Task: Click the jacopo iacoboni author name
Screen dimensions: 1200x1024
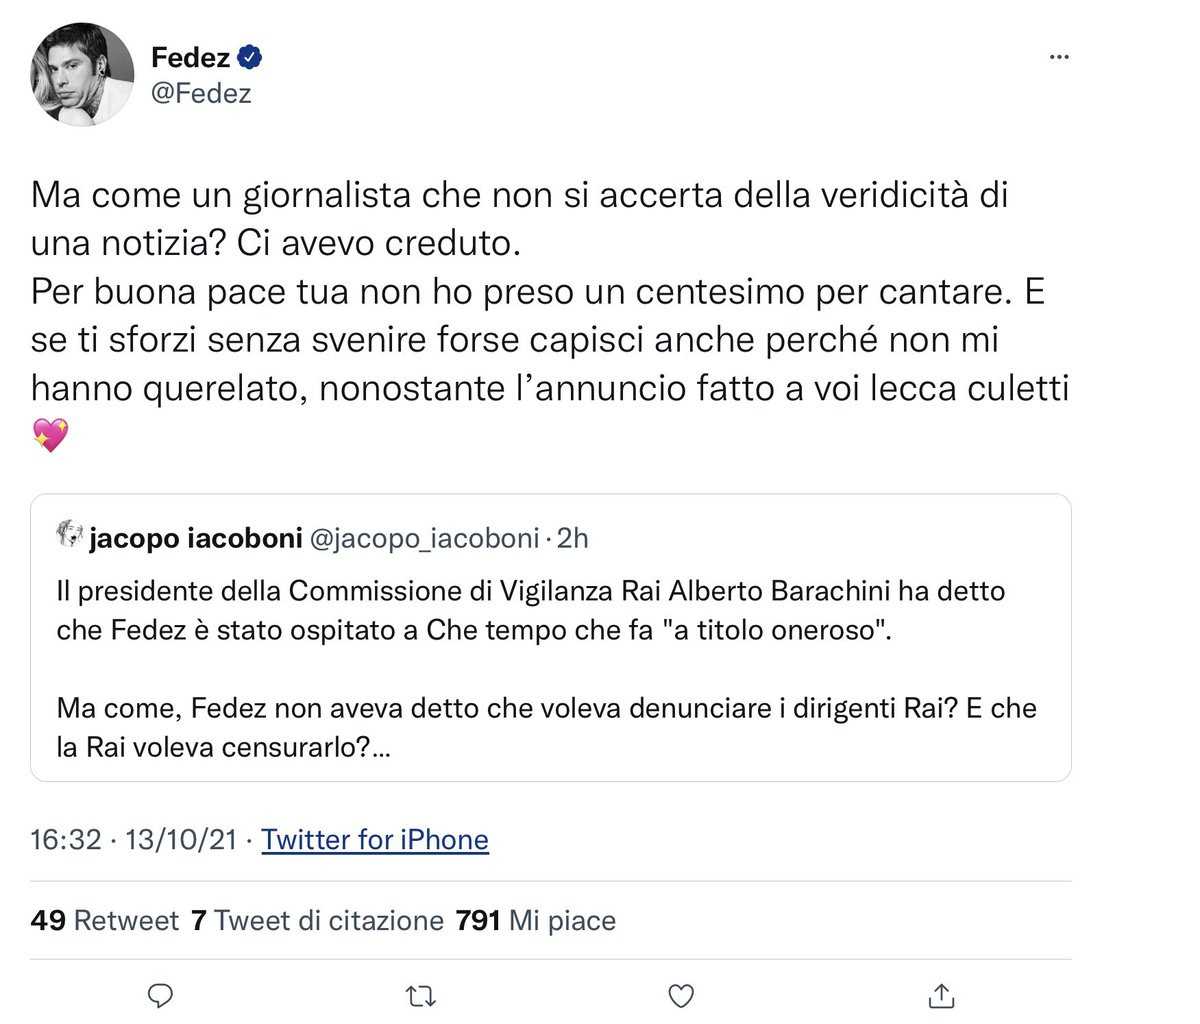Action: coord(195,538)
